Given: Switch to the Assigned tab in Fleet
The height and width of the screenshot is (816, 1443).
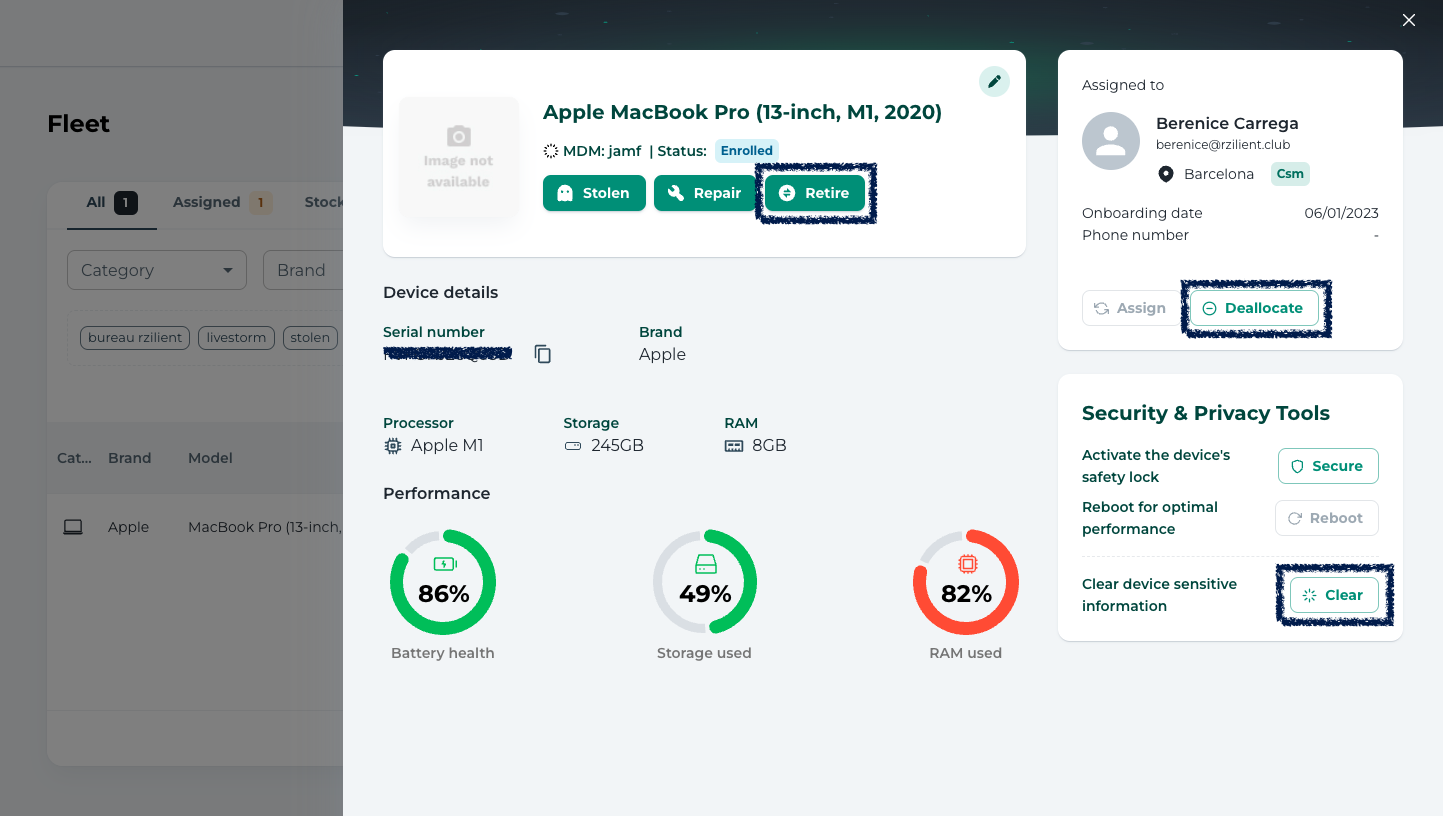Looking at the screenshot, I should pos(222,202).
